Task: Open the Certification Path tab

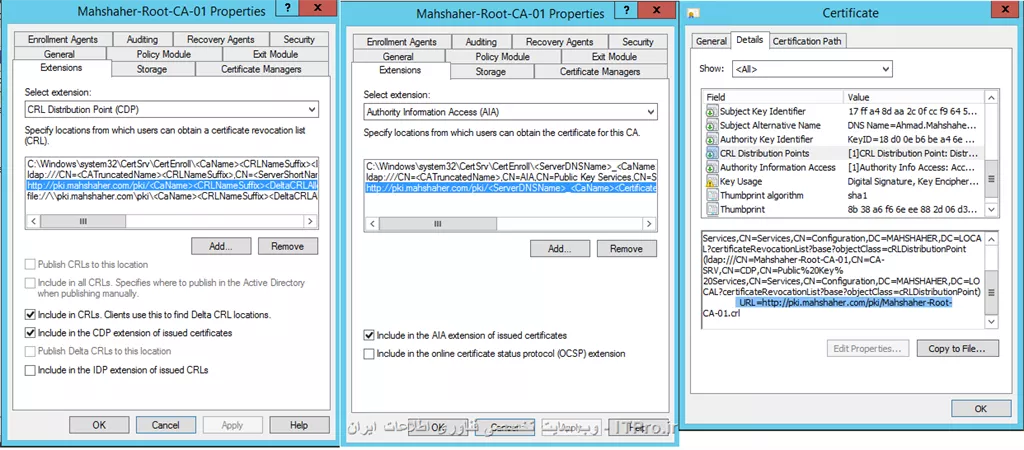Action: pos(807,41)
